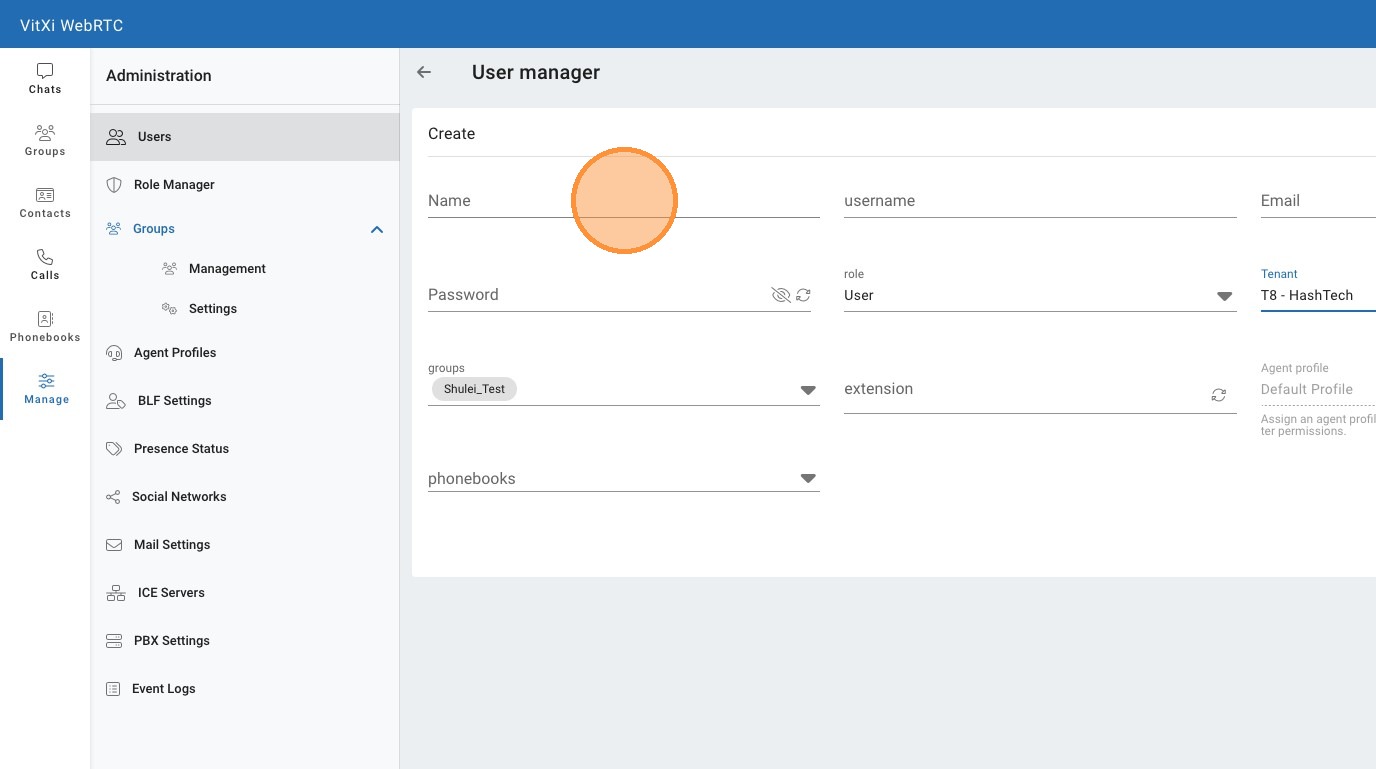Open the Calls phone icon

[44, 258]
